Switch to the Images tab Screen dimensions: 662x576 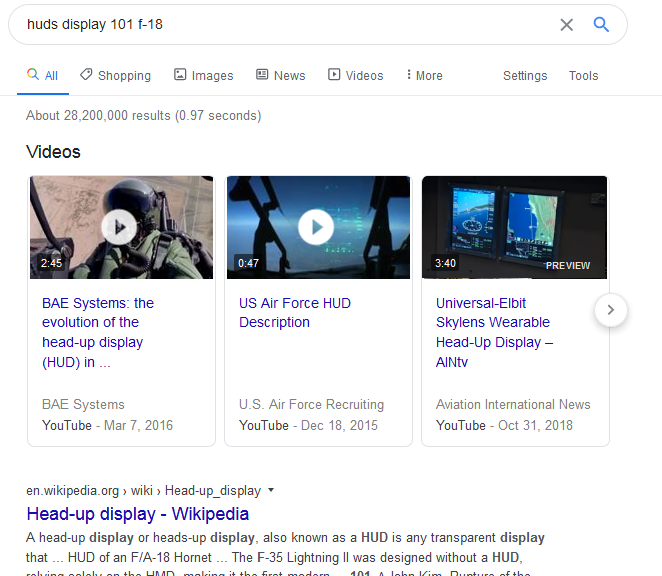coord(203,75)
